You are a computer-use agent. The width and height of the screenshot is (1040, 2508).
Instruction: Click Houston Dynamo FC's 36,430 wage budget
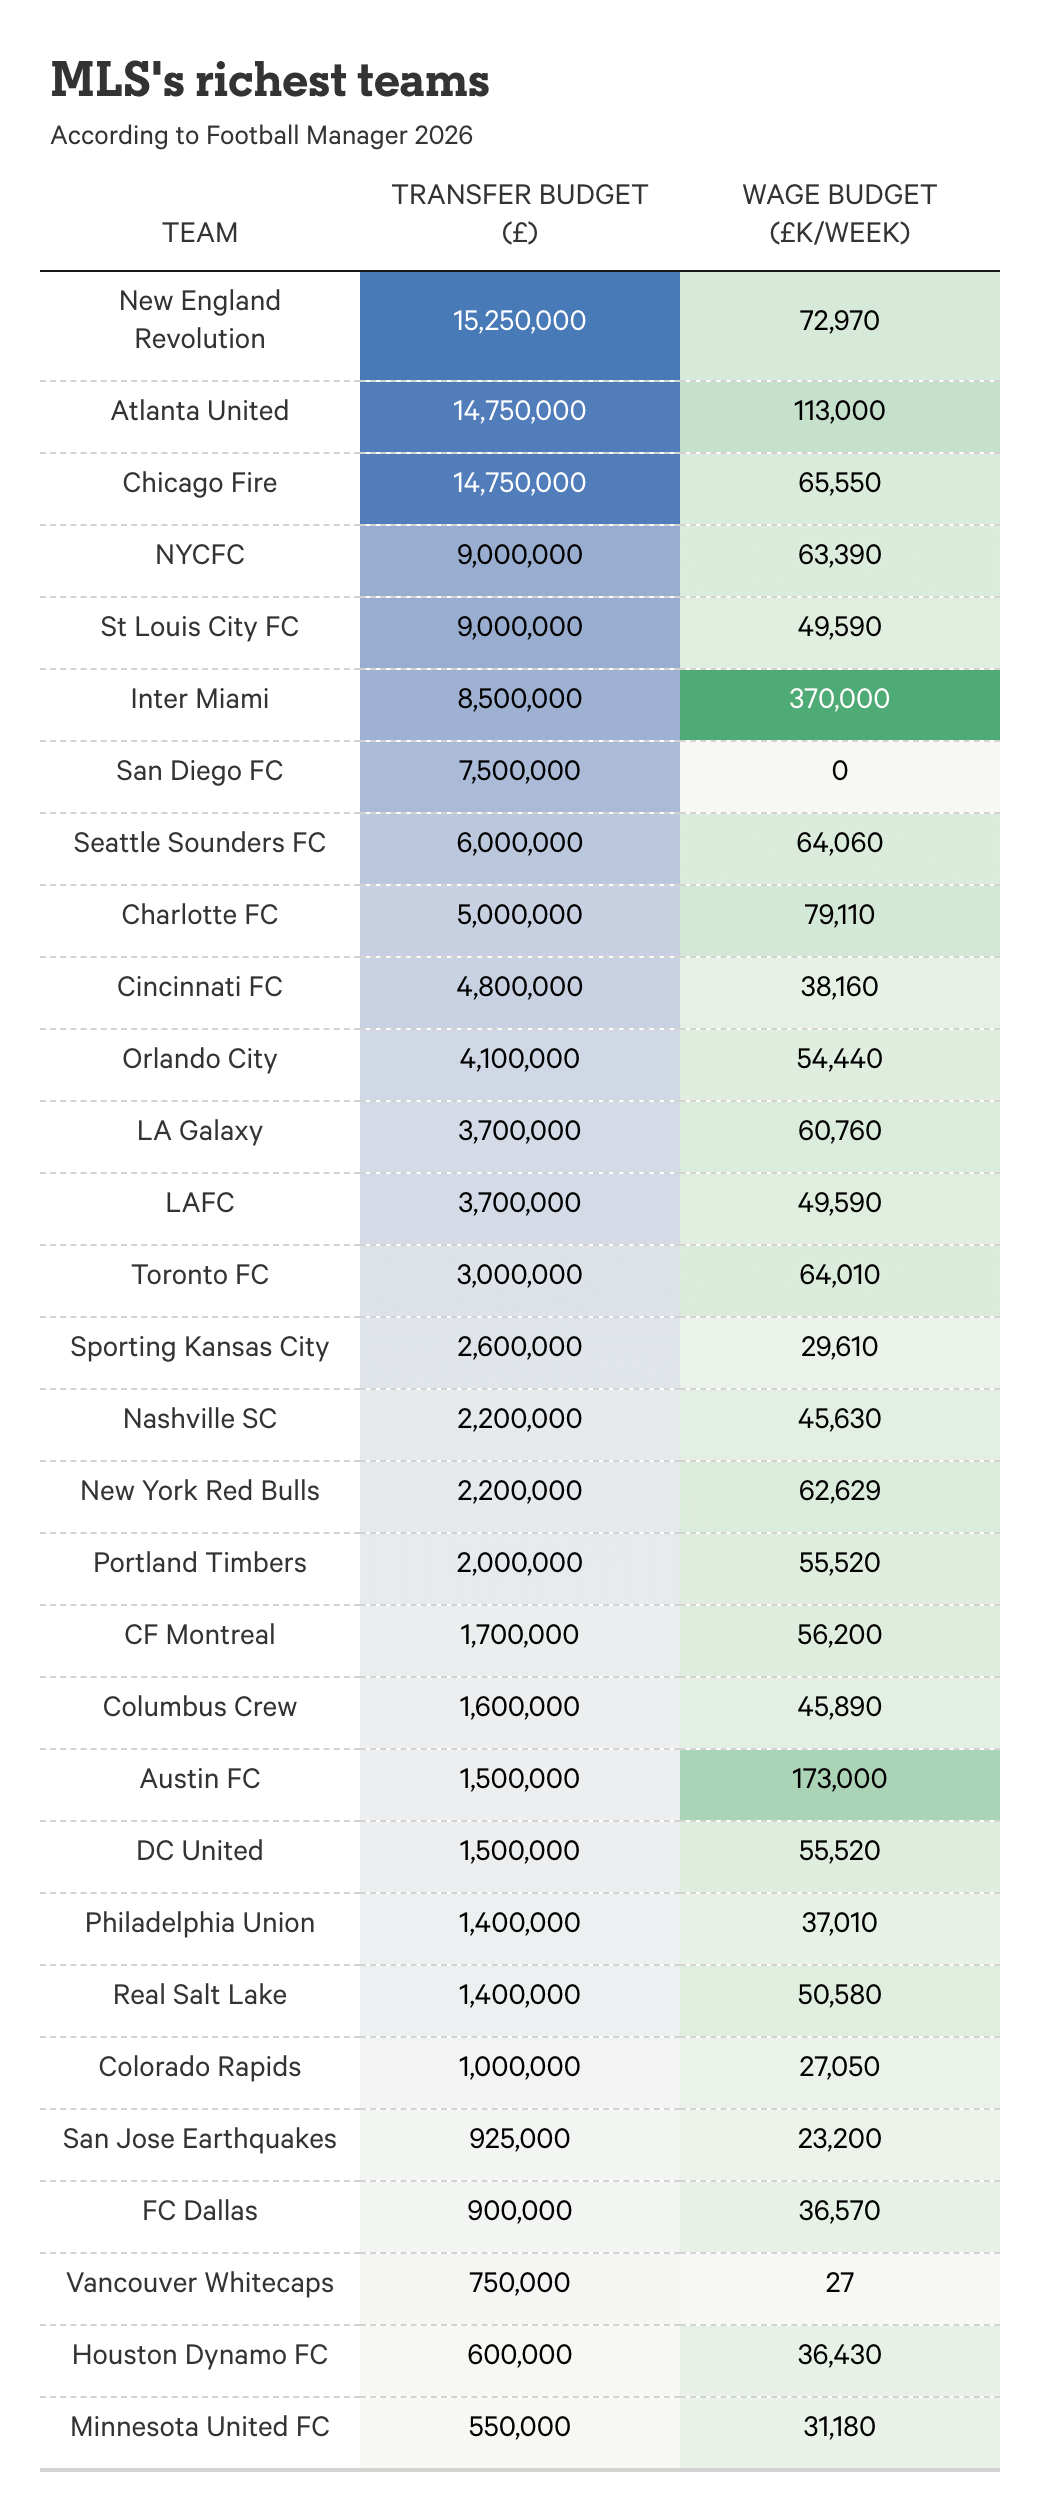click(x=839, y=2354)
